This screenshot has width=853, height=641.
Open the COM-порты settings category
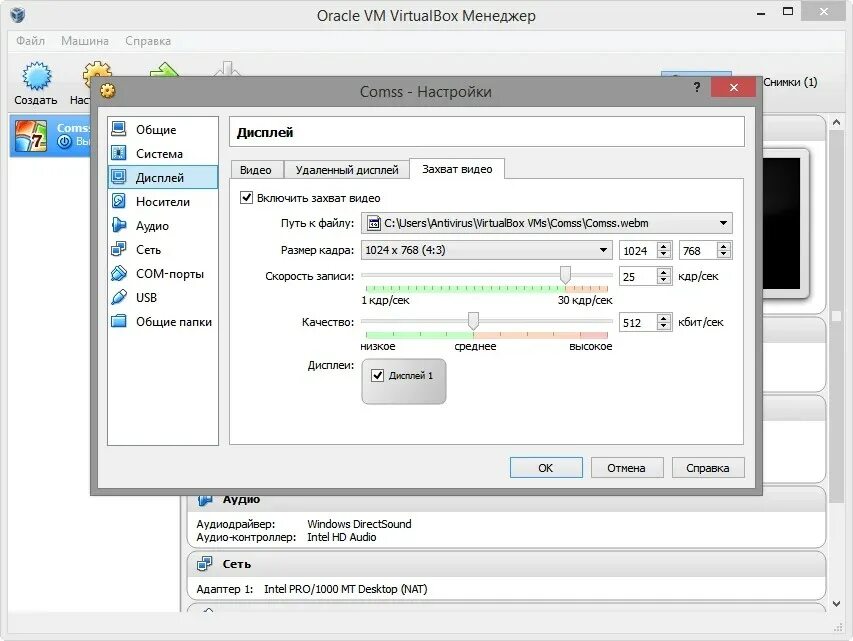(163, 273)
